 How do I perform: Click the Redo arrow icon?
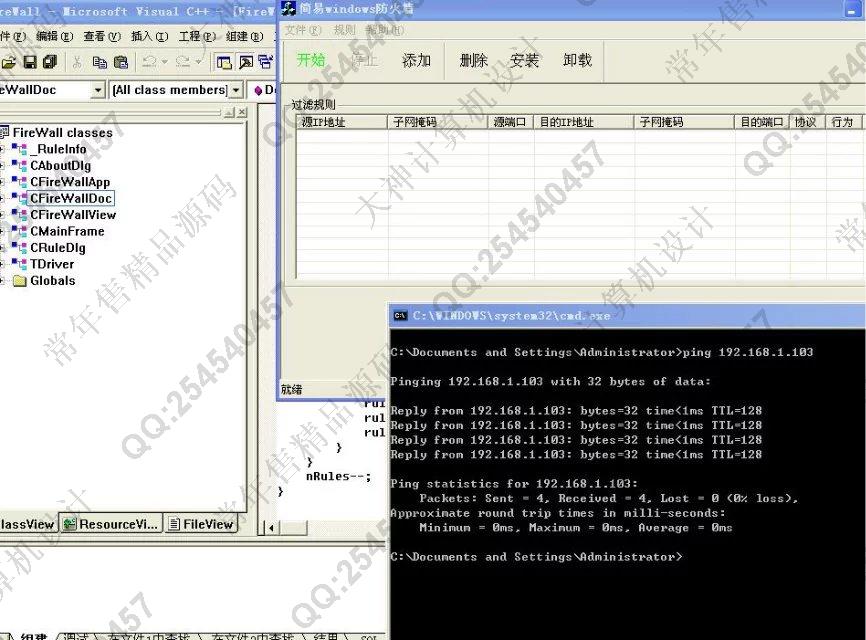(183, 62)
